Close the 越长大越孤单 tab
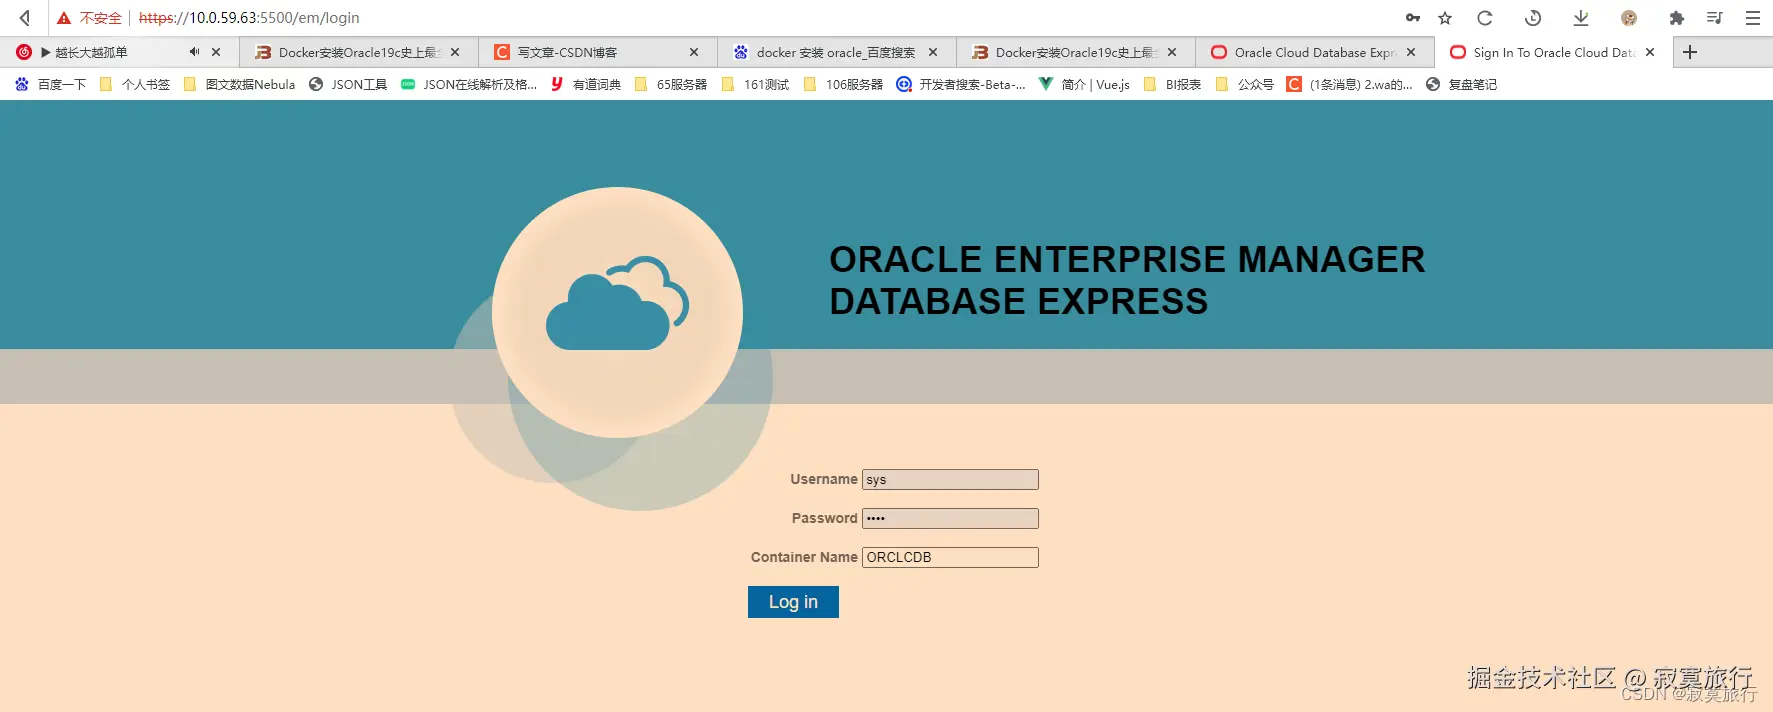This screenshot has width=1773, height=712. tap(216, 52)
